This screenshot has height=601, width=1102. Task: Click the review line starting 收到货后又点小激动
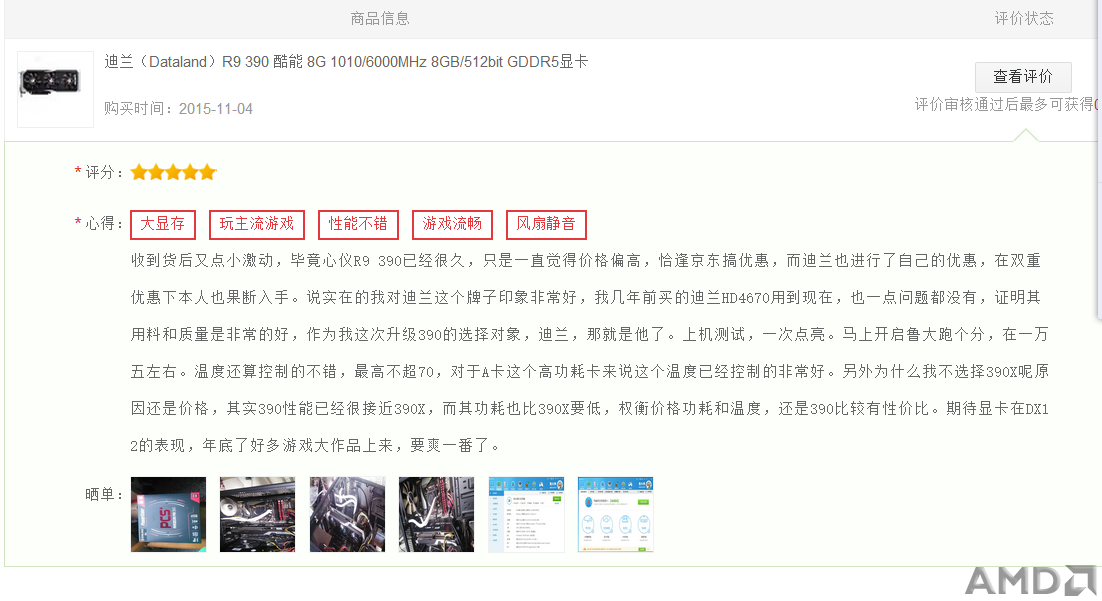coord(585,261)
